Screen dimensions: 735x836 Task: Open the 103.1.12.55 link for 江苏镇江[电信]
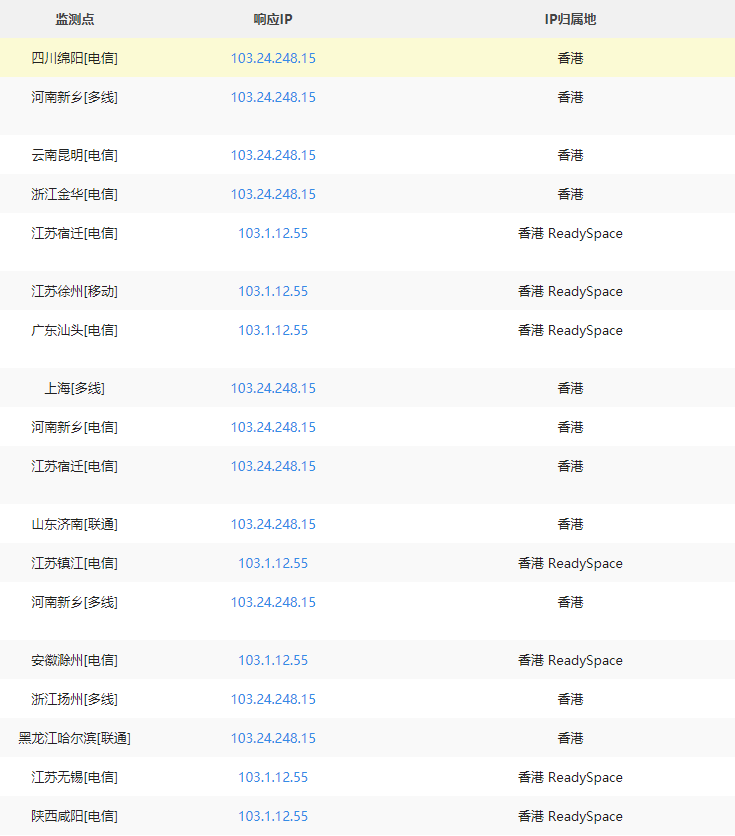tap(273, 563)
